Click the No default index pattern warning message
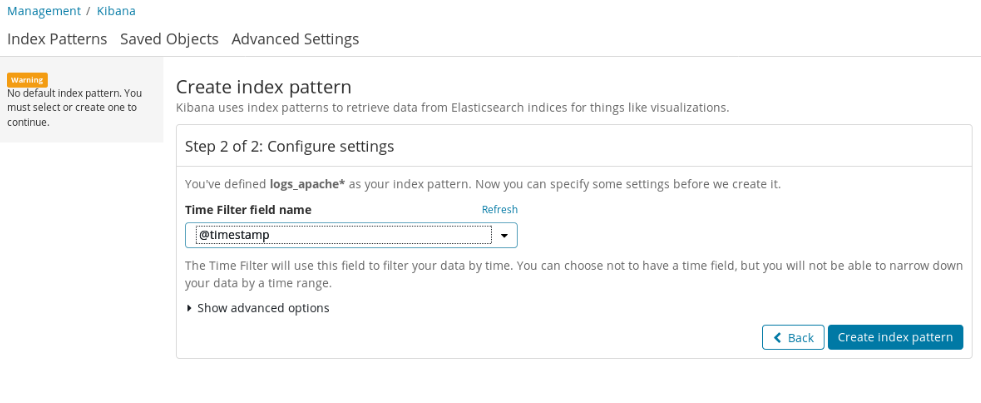 pos(74,107)
